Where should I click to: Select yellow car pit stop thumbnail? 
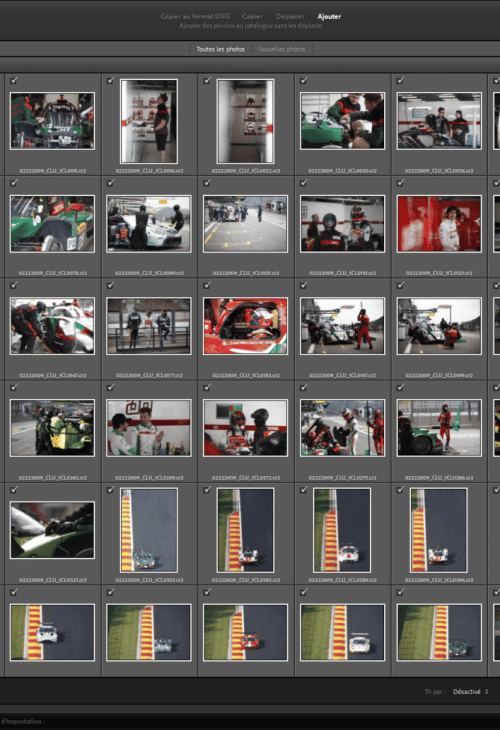coord(52,428)
